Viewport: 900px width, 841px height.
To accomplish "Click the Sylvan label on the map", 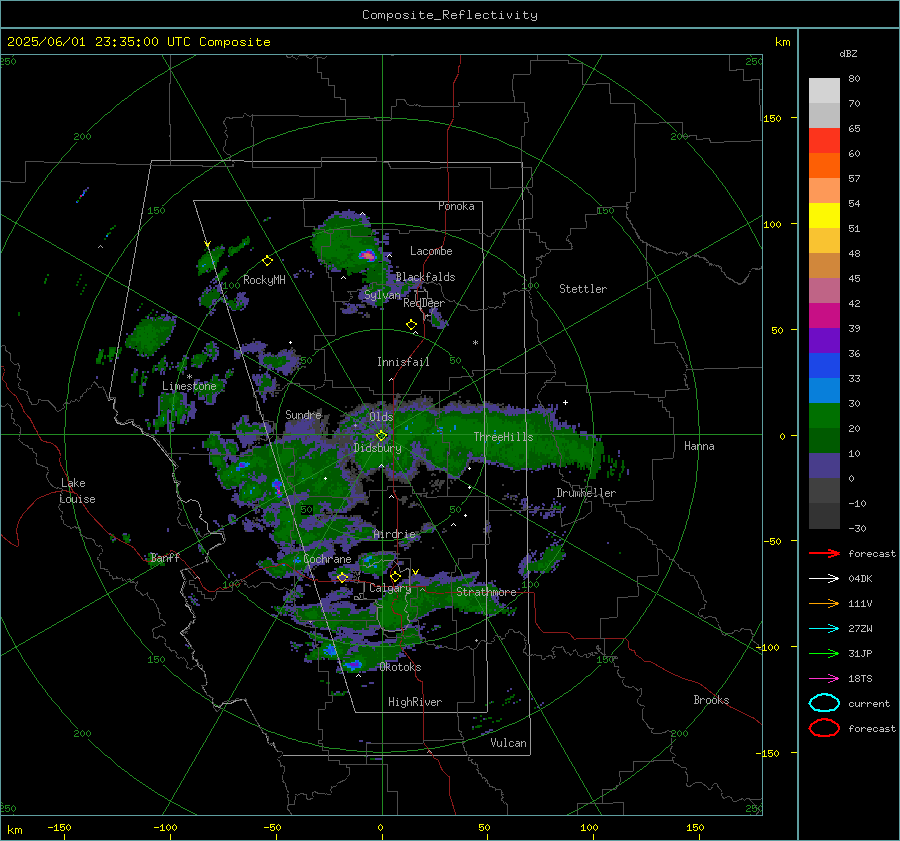I will (382, 295).
